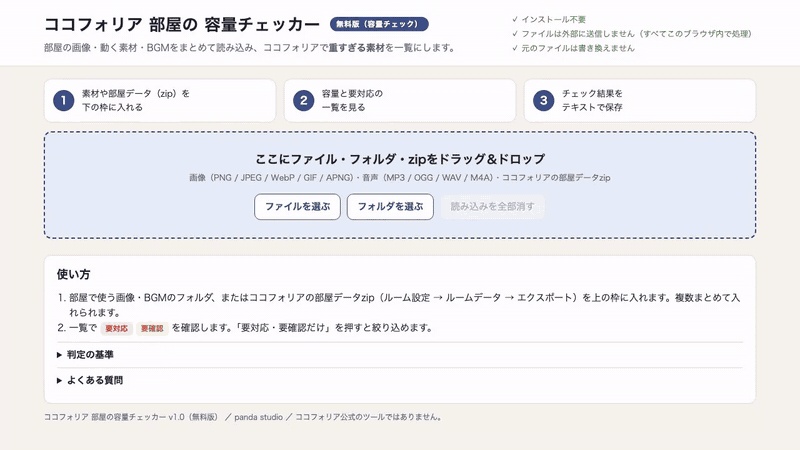
Task: Click the 無料版（容量チェック）badge
Action: click(379, 24)
